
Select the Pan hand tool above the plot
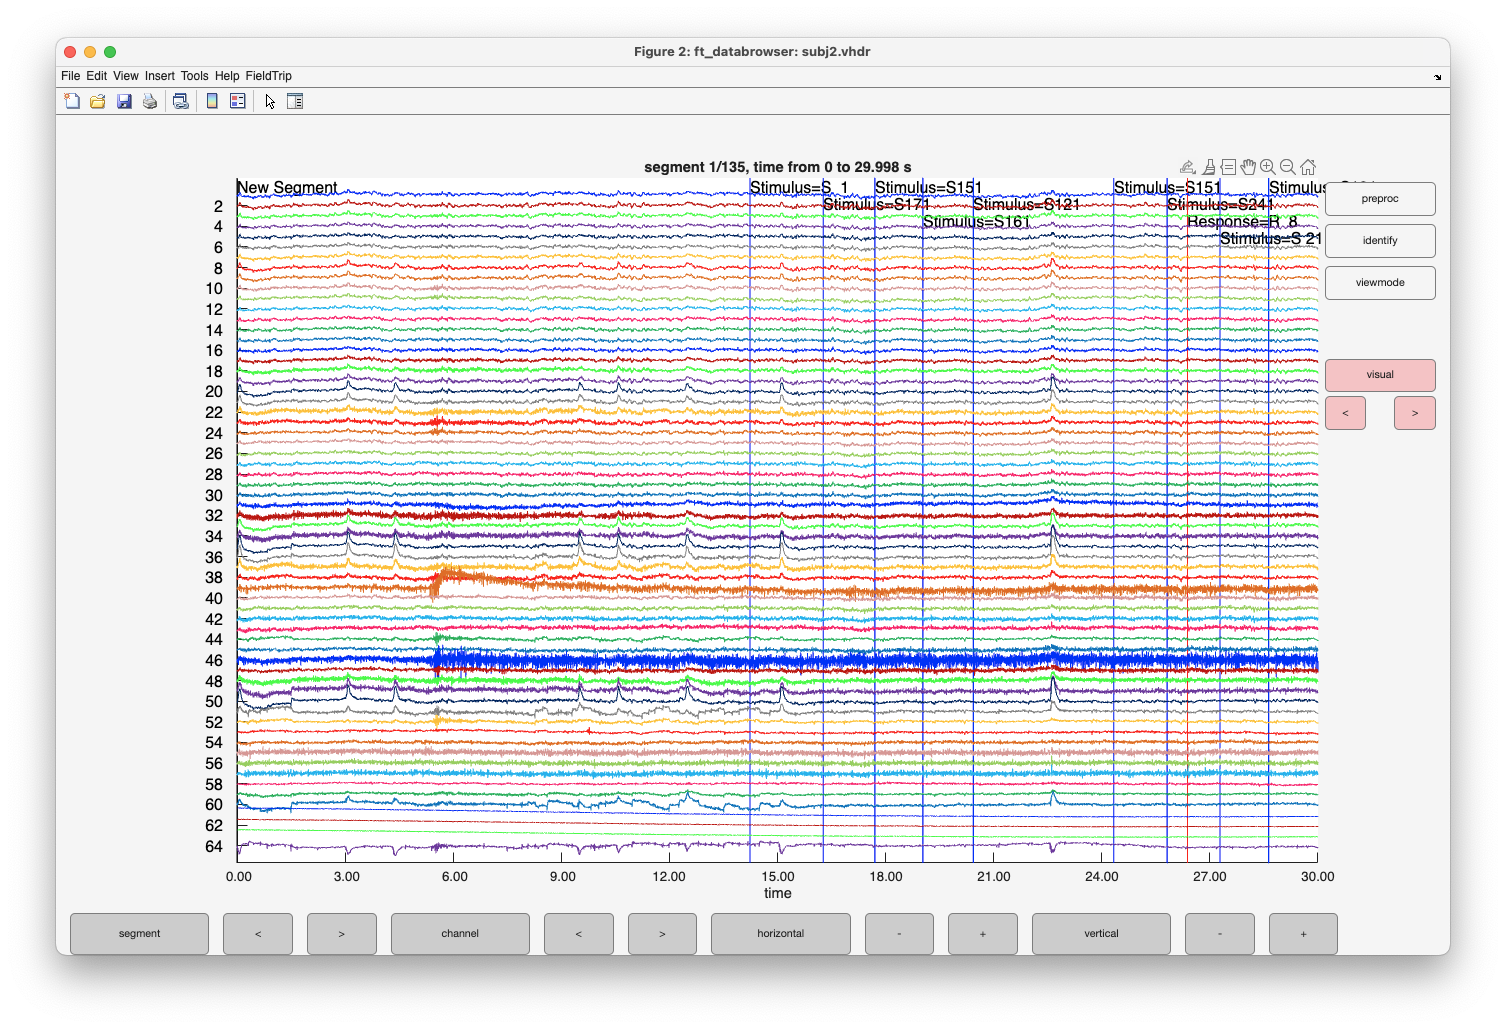(x=1248, y=167)
